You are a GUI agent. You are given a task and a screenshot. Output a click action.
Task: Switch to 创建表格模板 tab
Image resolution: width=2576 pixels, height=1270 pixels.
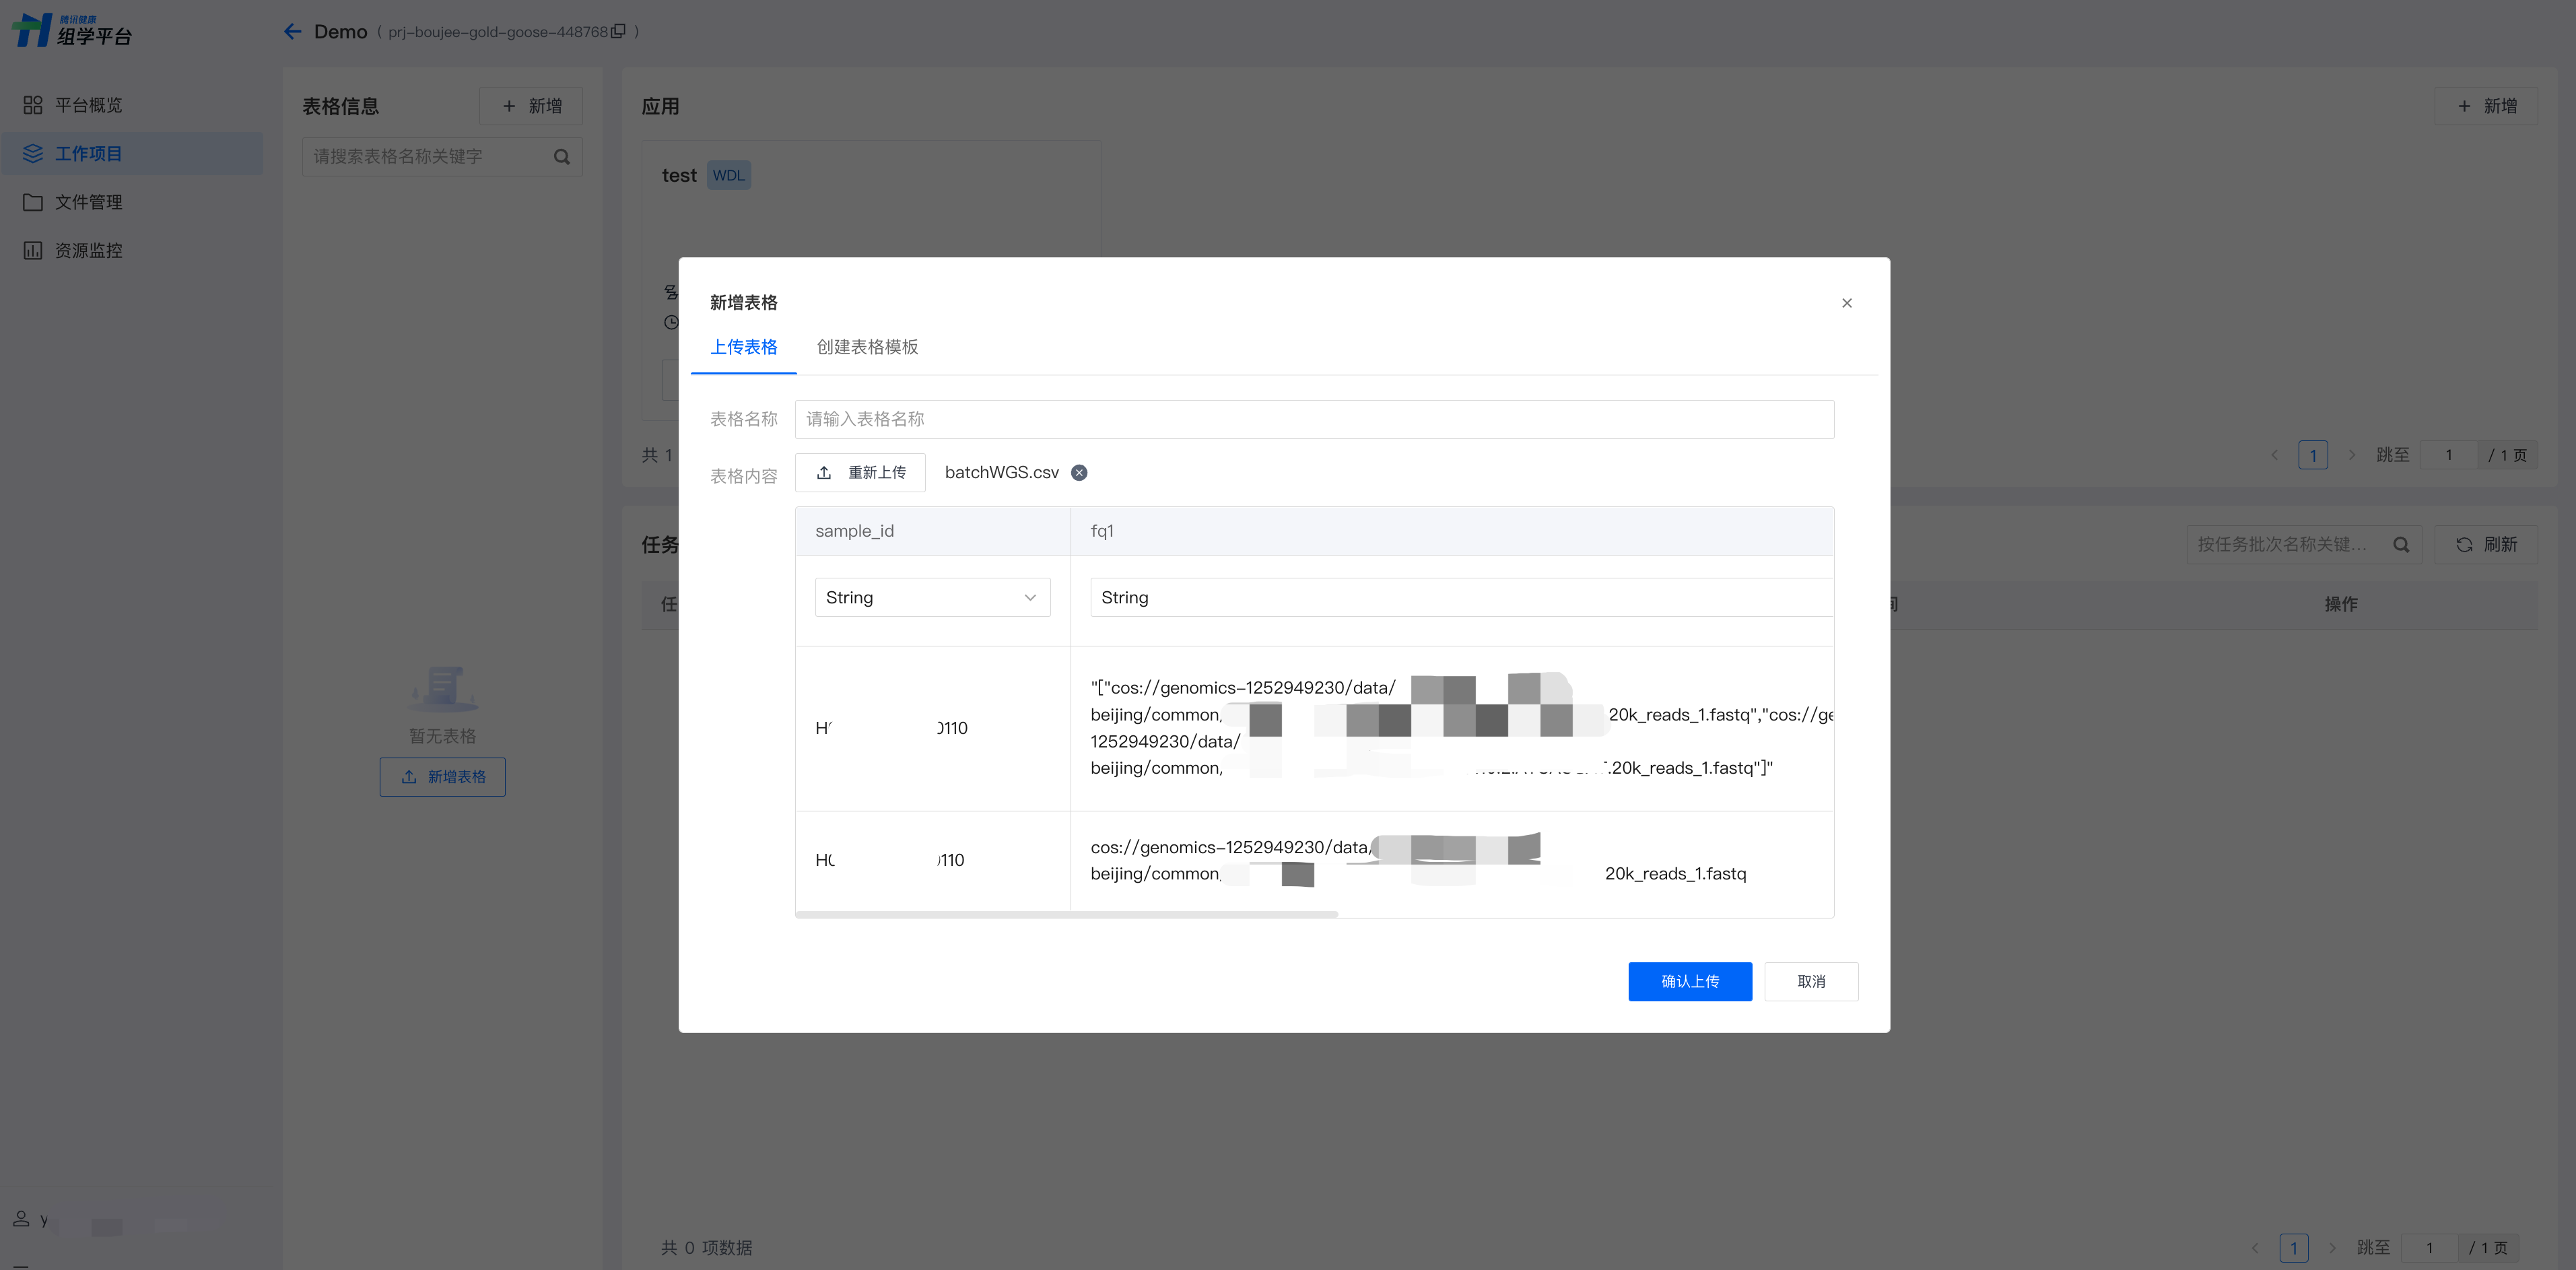click(867, 347)
